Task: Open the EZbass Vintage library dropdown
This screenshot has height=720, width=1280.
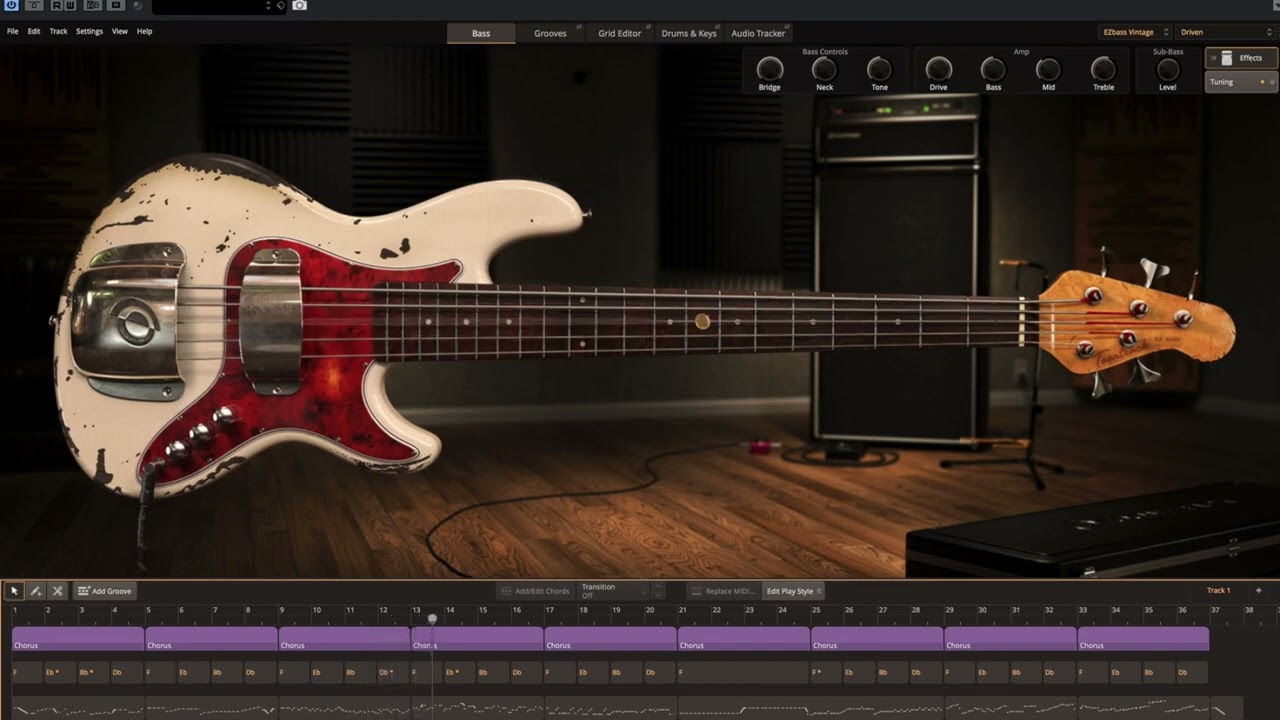Action: [1135, 32]
